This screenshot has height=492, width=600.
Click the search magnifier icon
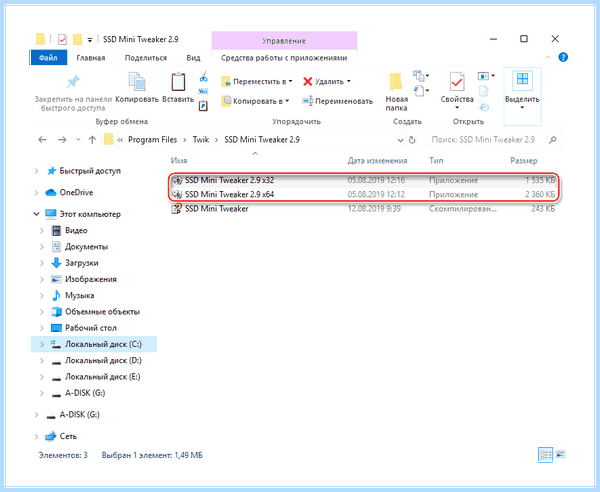point(553,140)
